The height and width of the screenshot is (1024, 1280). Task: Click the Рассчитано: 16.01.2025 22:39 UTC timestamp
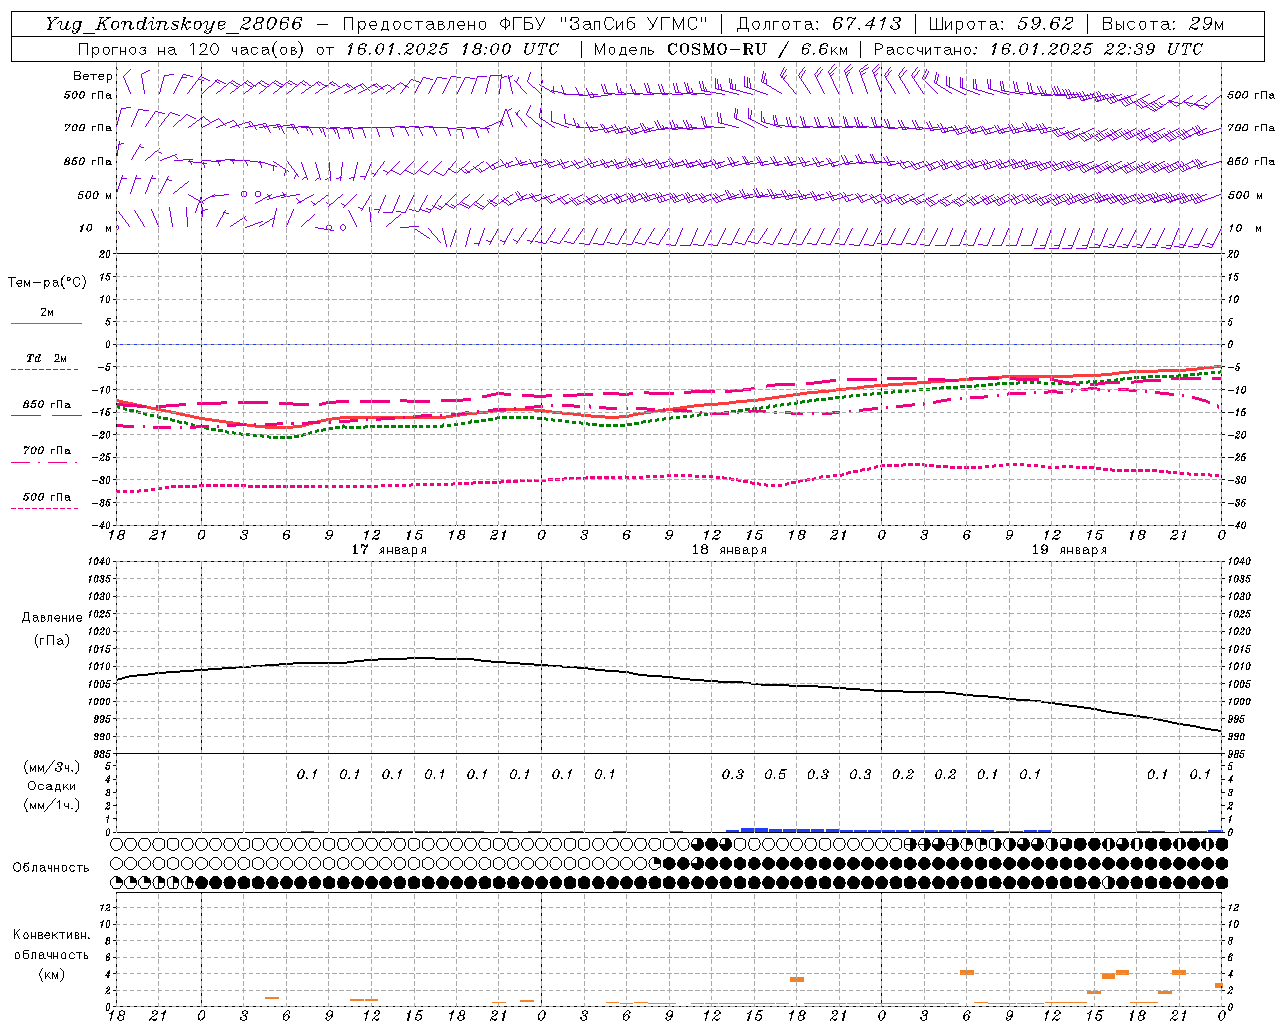[x=1038, y=49]
